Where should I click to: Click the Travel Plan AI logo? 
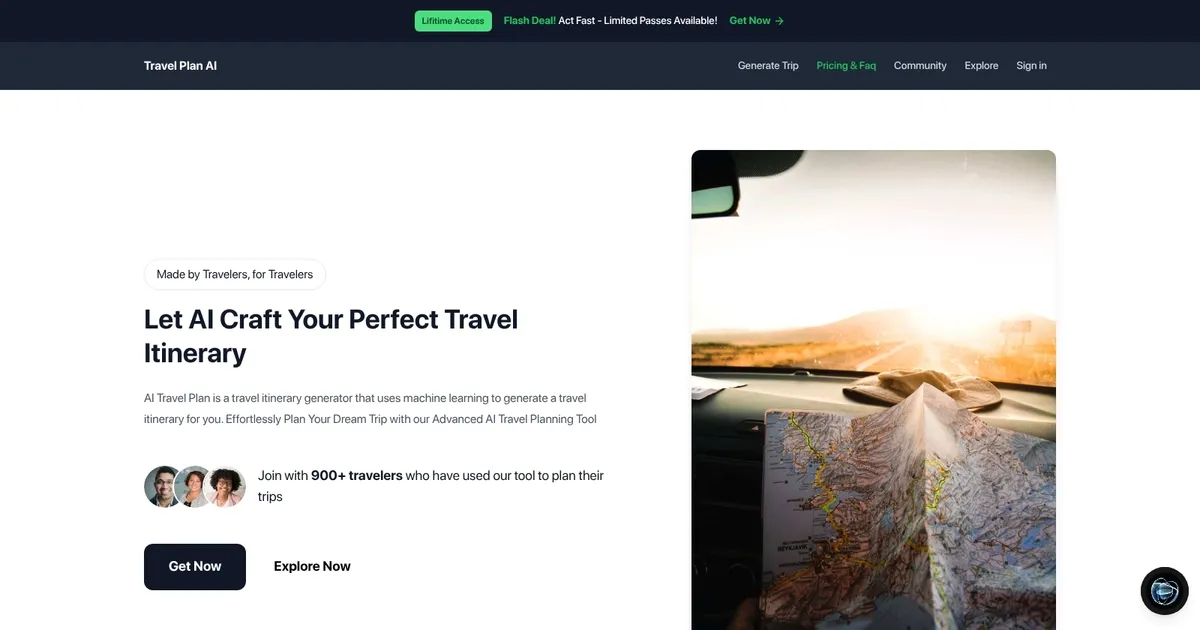pyautogui.click(x=180, y=66)
